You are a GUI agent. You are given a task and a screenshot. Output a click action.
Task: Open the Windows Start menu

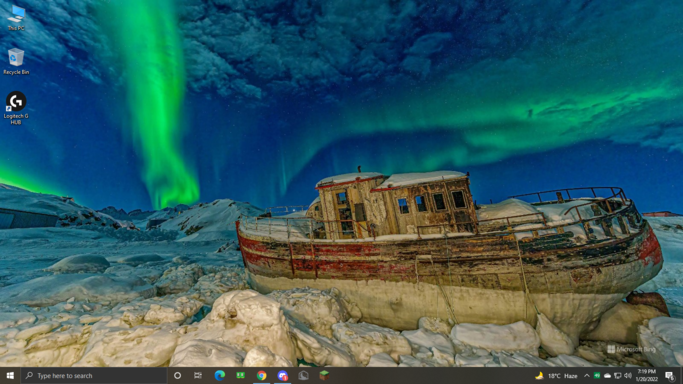pos(10,375)
